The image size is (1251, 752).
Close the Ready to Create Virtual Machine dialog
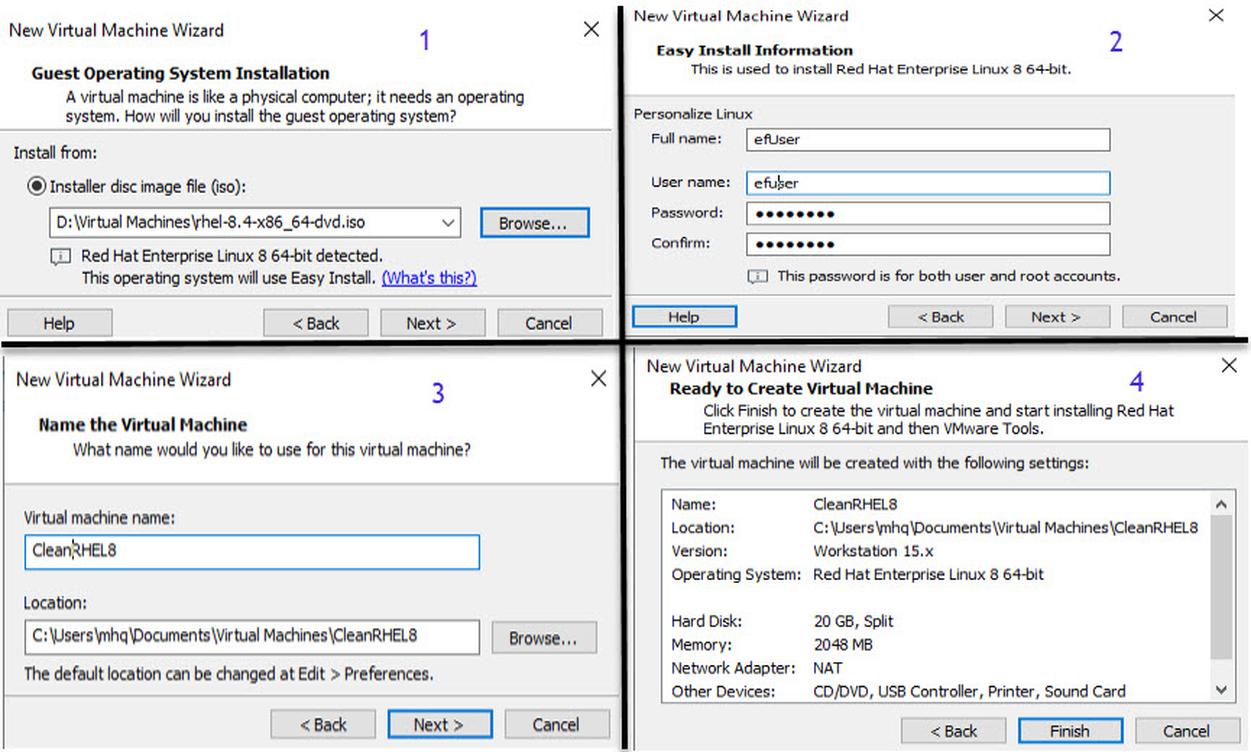tap(1229, 366)
